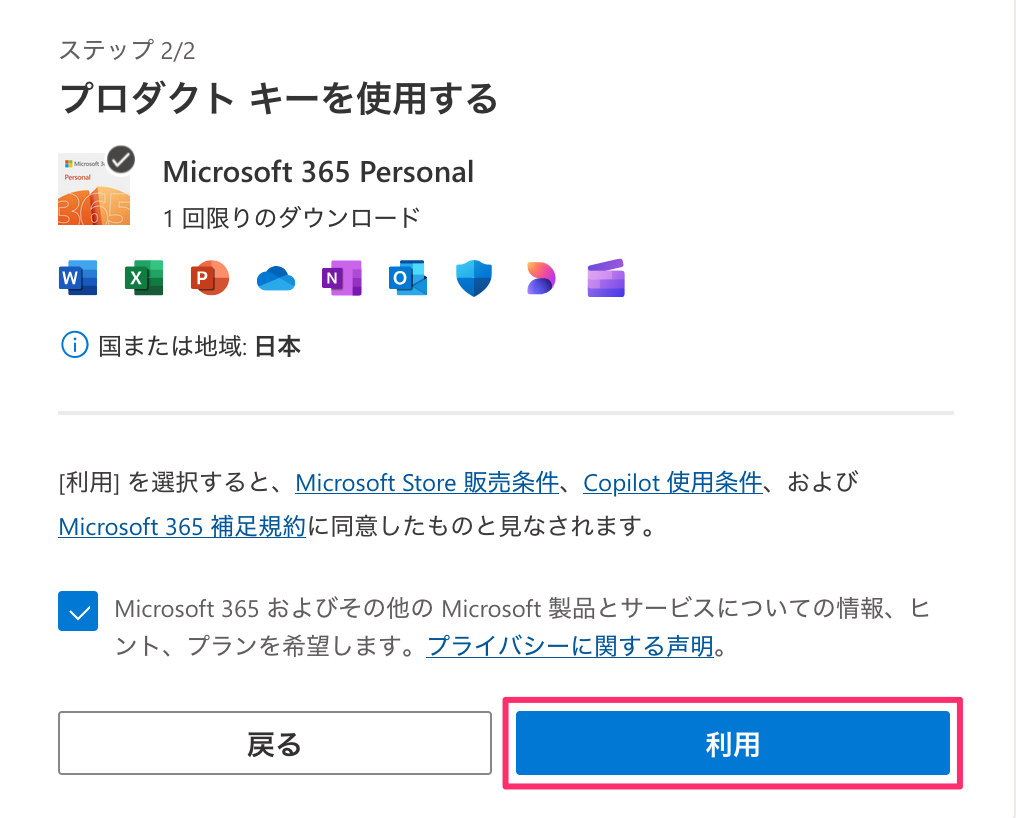Click the Microsoft Defender shield icon
The width and height of the screenshot is (1016, 818).
(x=474, y=278)
